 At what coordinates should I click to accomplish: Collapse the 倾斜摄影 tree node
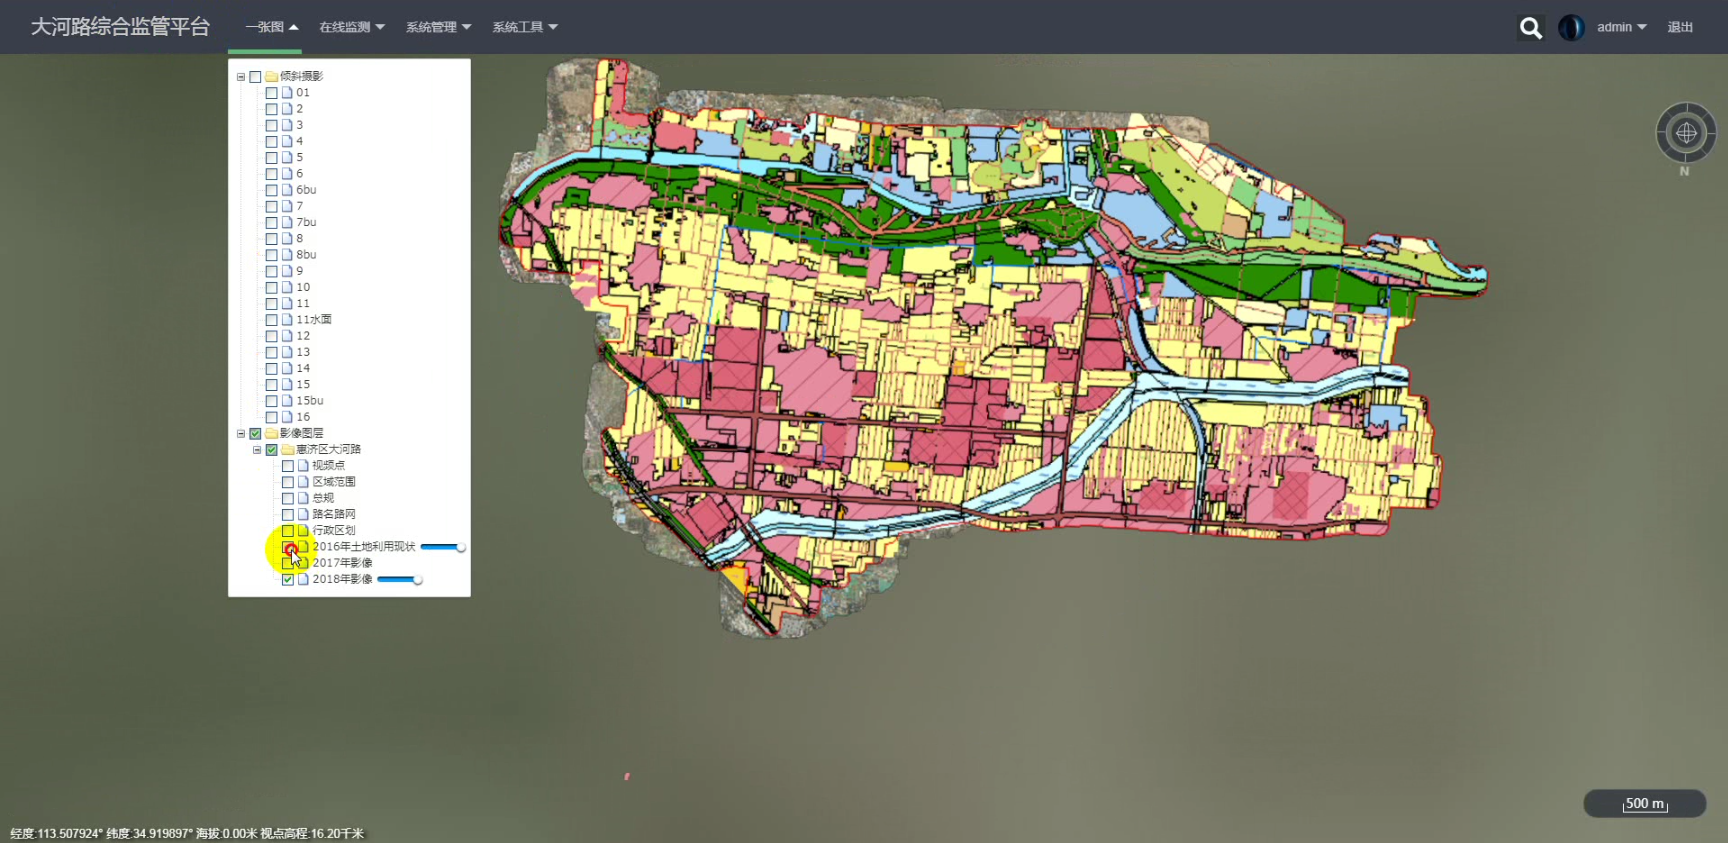(x=241, y=77)
